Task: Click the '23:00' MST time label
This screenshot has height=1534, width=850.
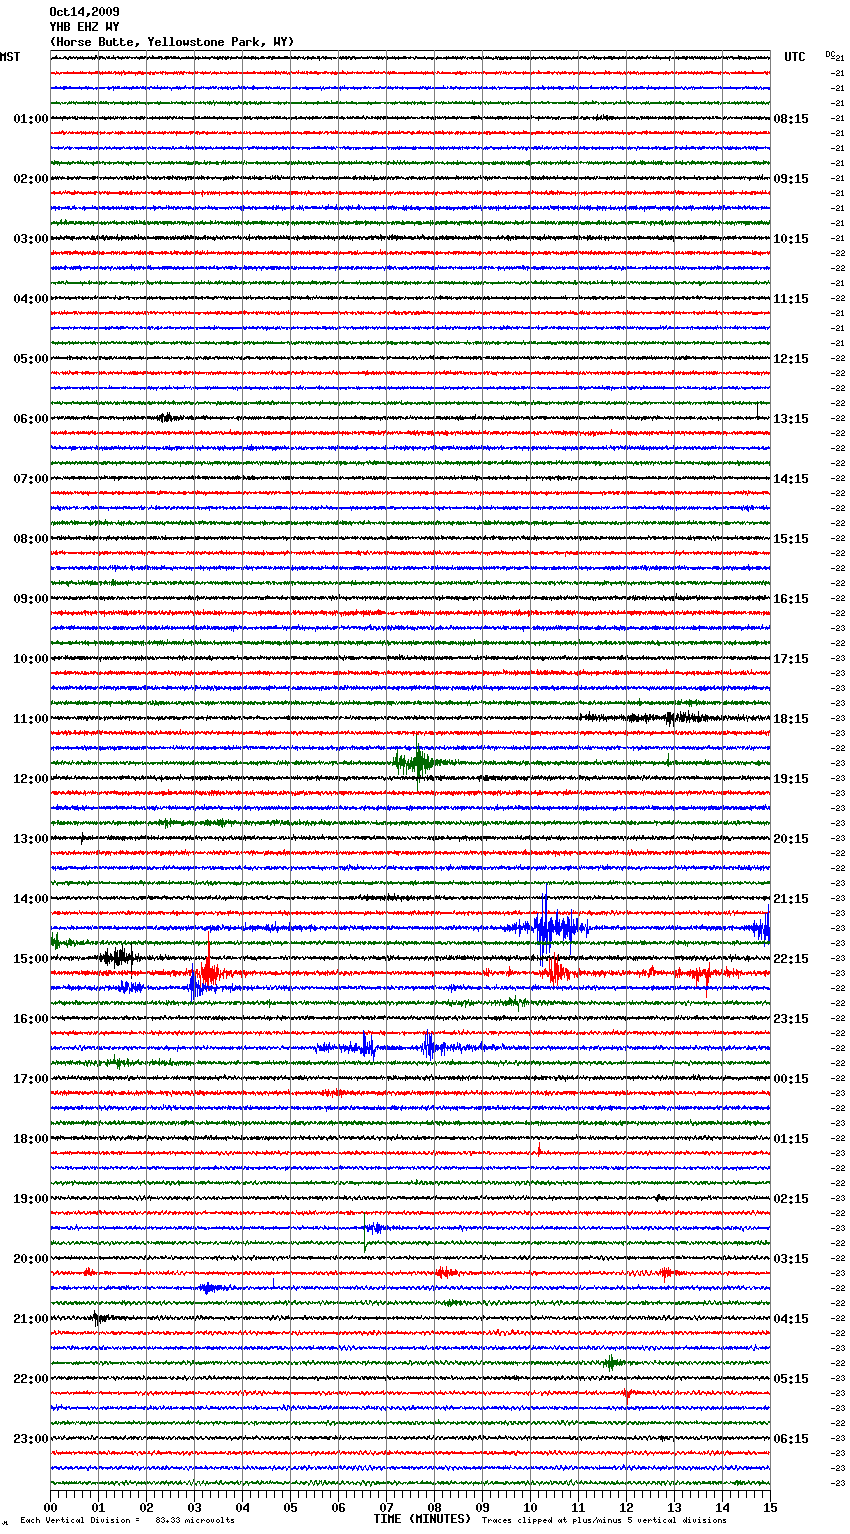Action: [x=31, y=1439]
